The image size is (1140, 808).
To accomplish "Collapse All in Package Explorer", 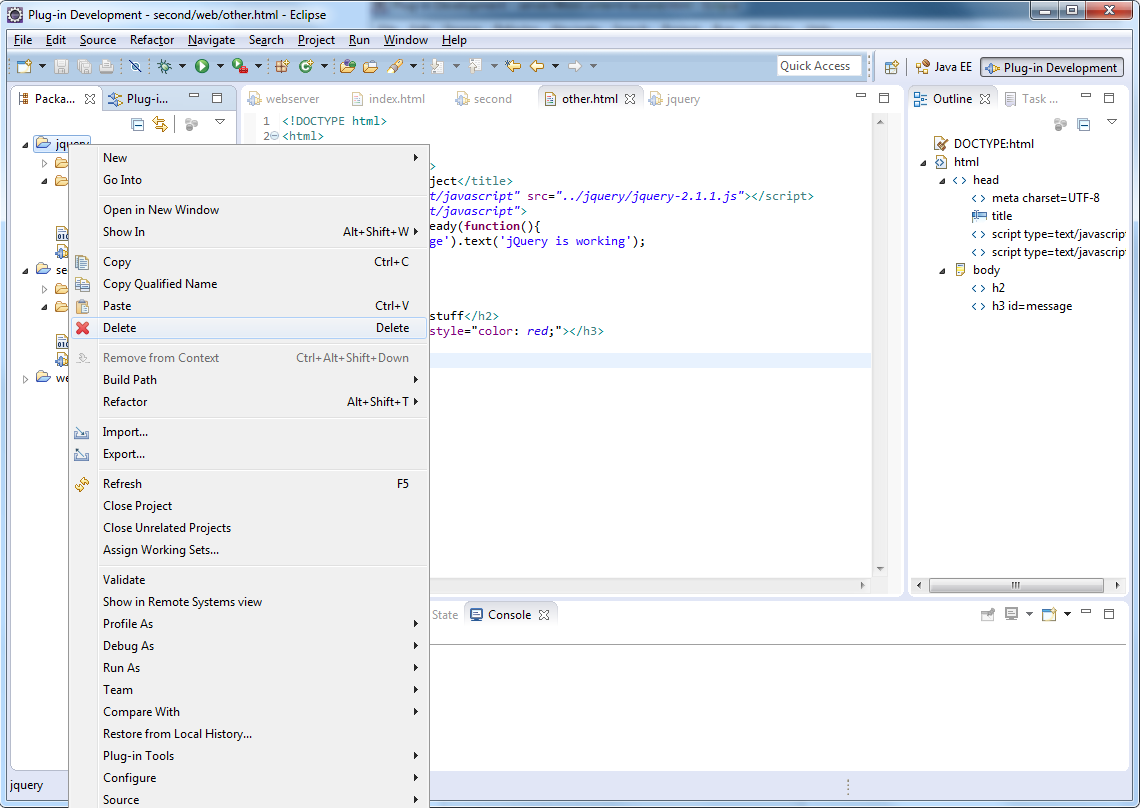I will [x=137, y=124].
